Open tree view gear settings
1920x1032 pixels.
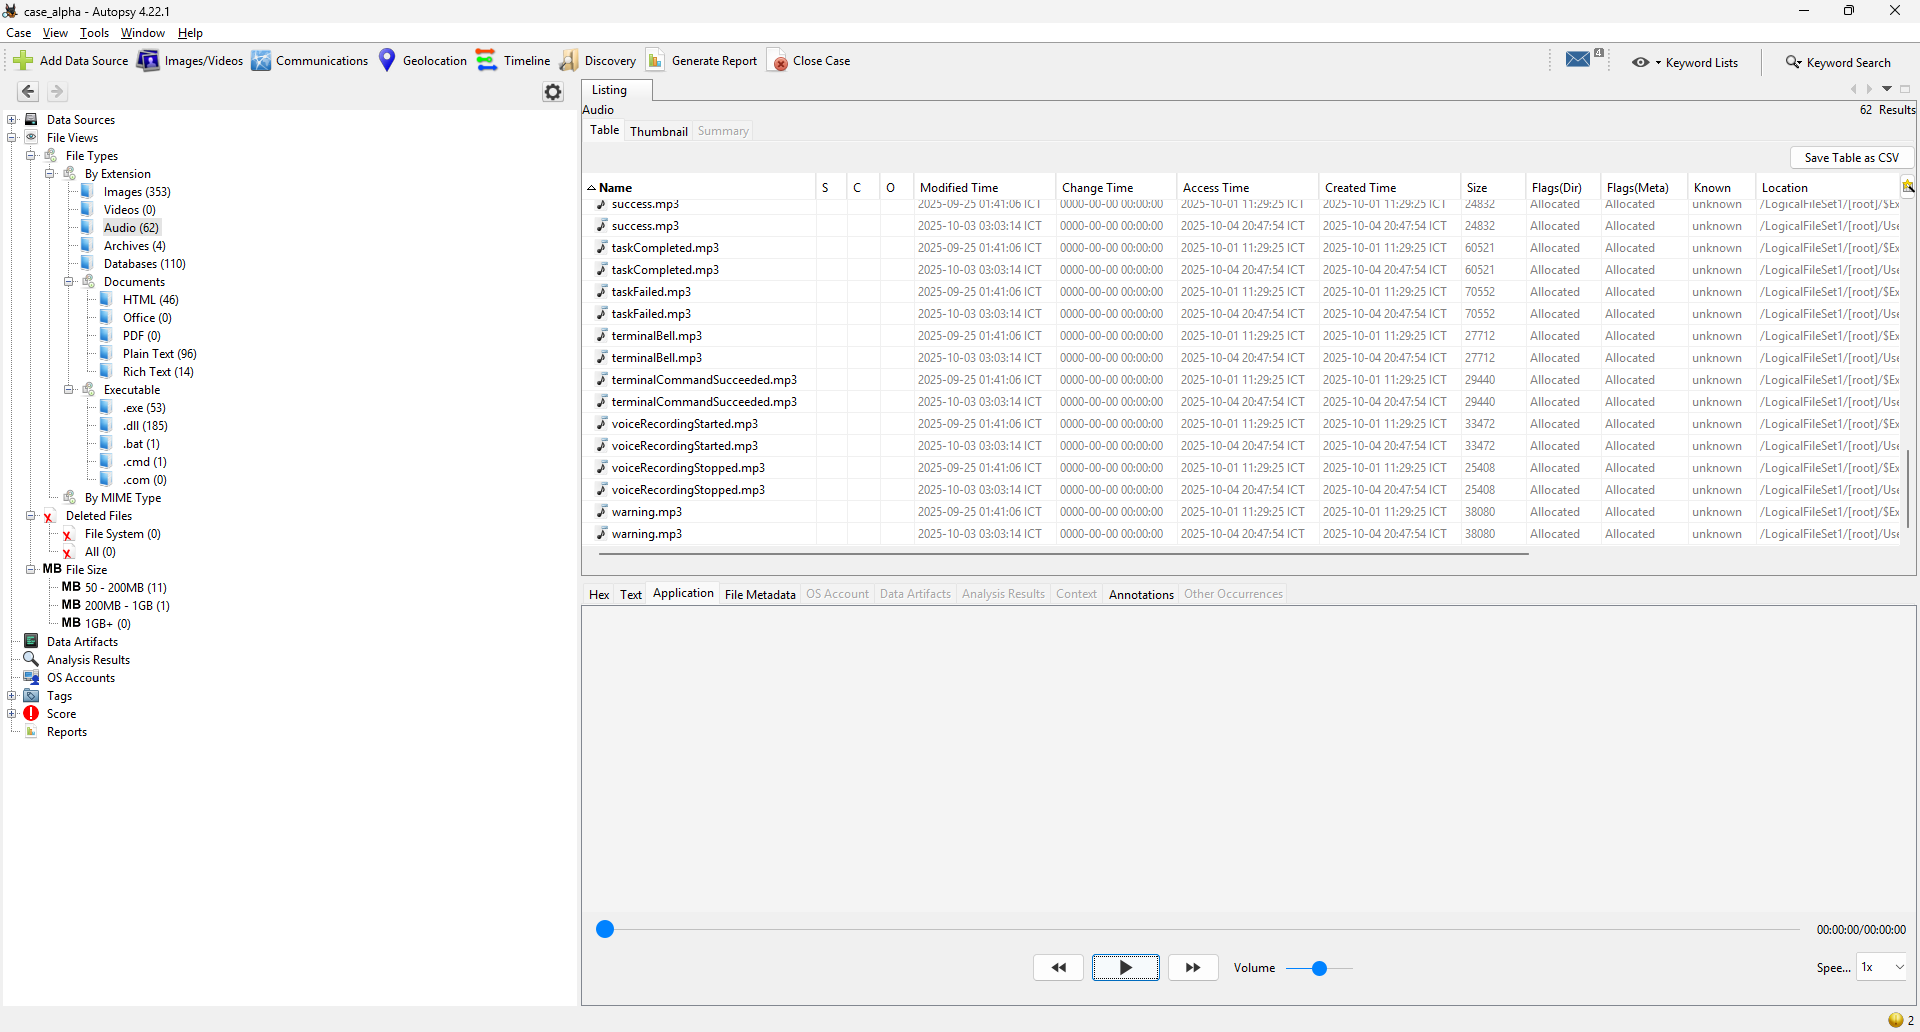[x=553, y=92]
